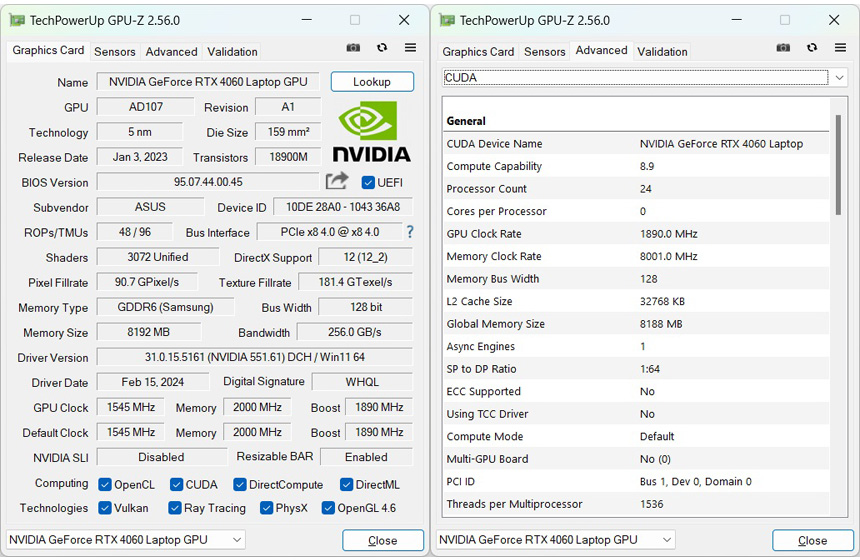Open the CUDA dropdown in Advanced tab
The height and width of the screenshot is (560, 860).
[839, 78]
